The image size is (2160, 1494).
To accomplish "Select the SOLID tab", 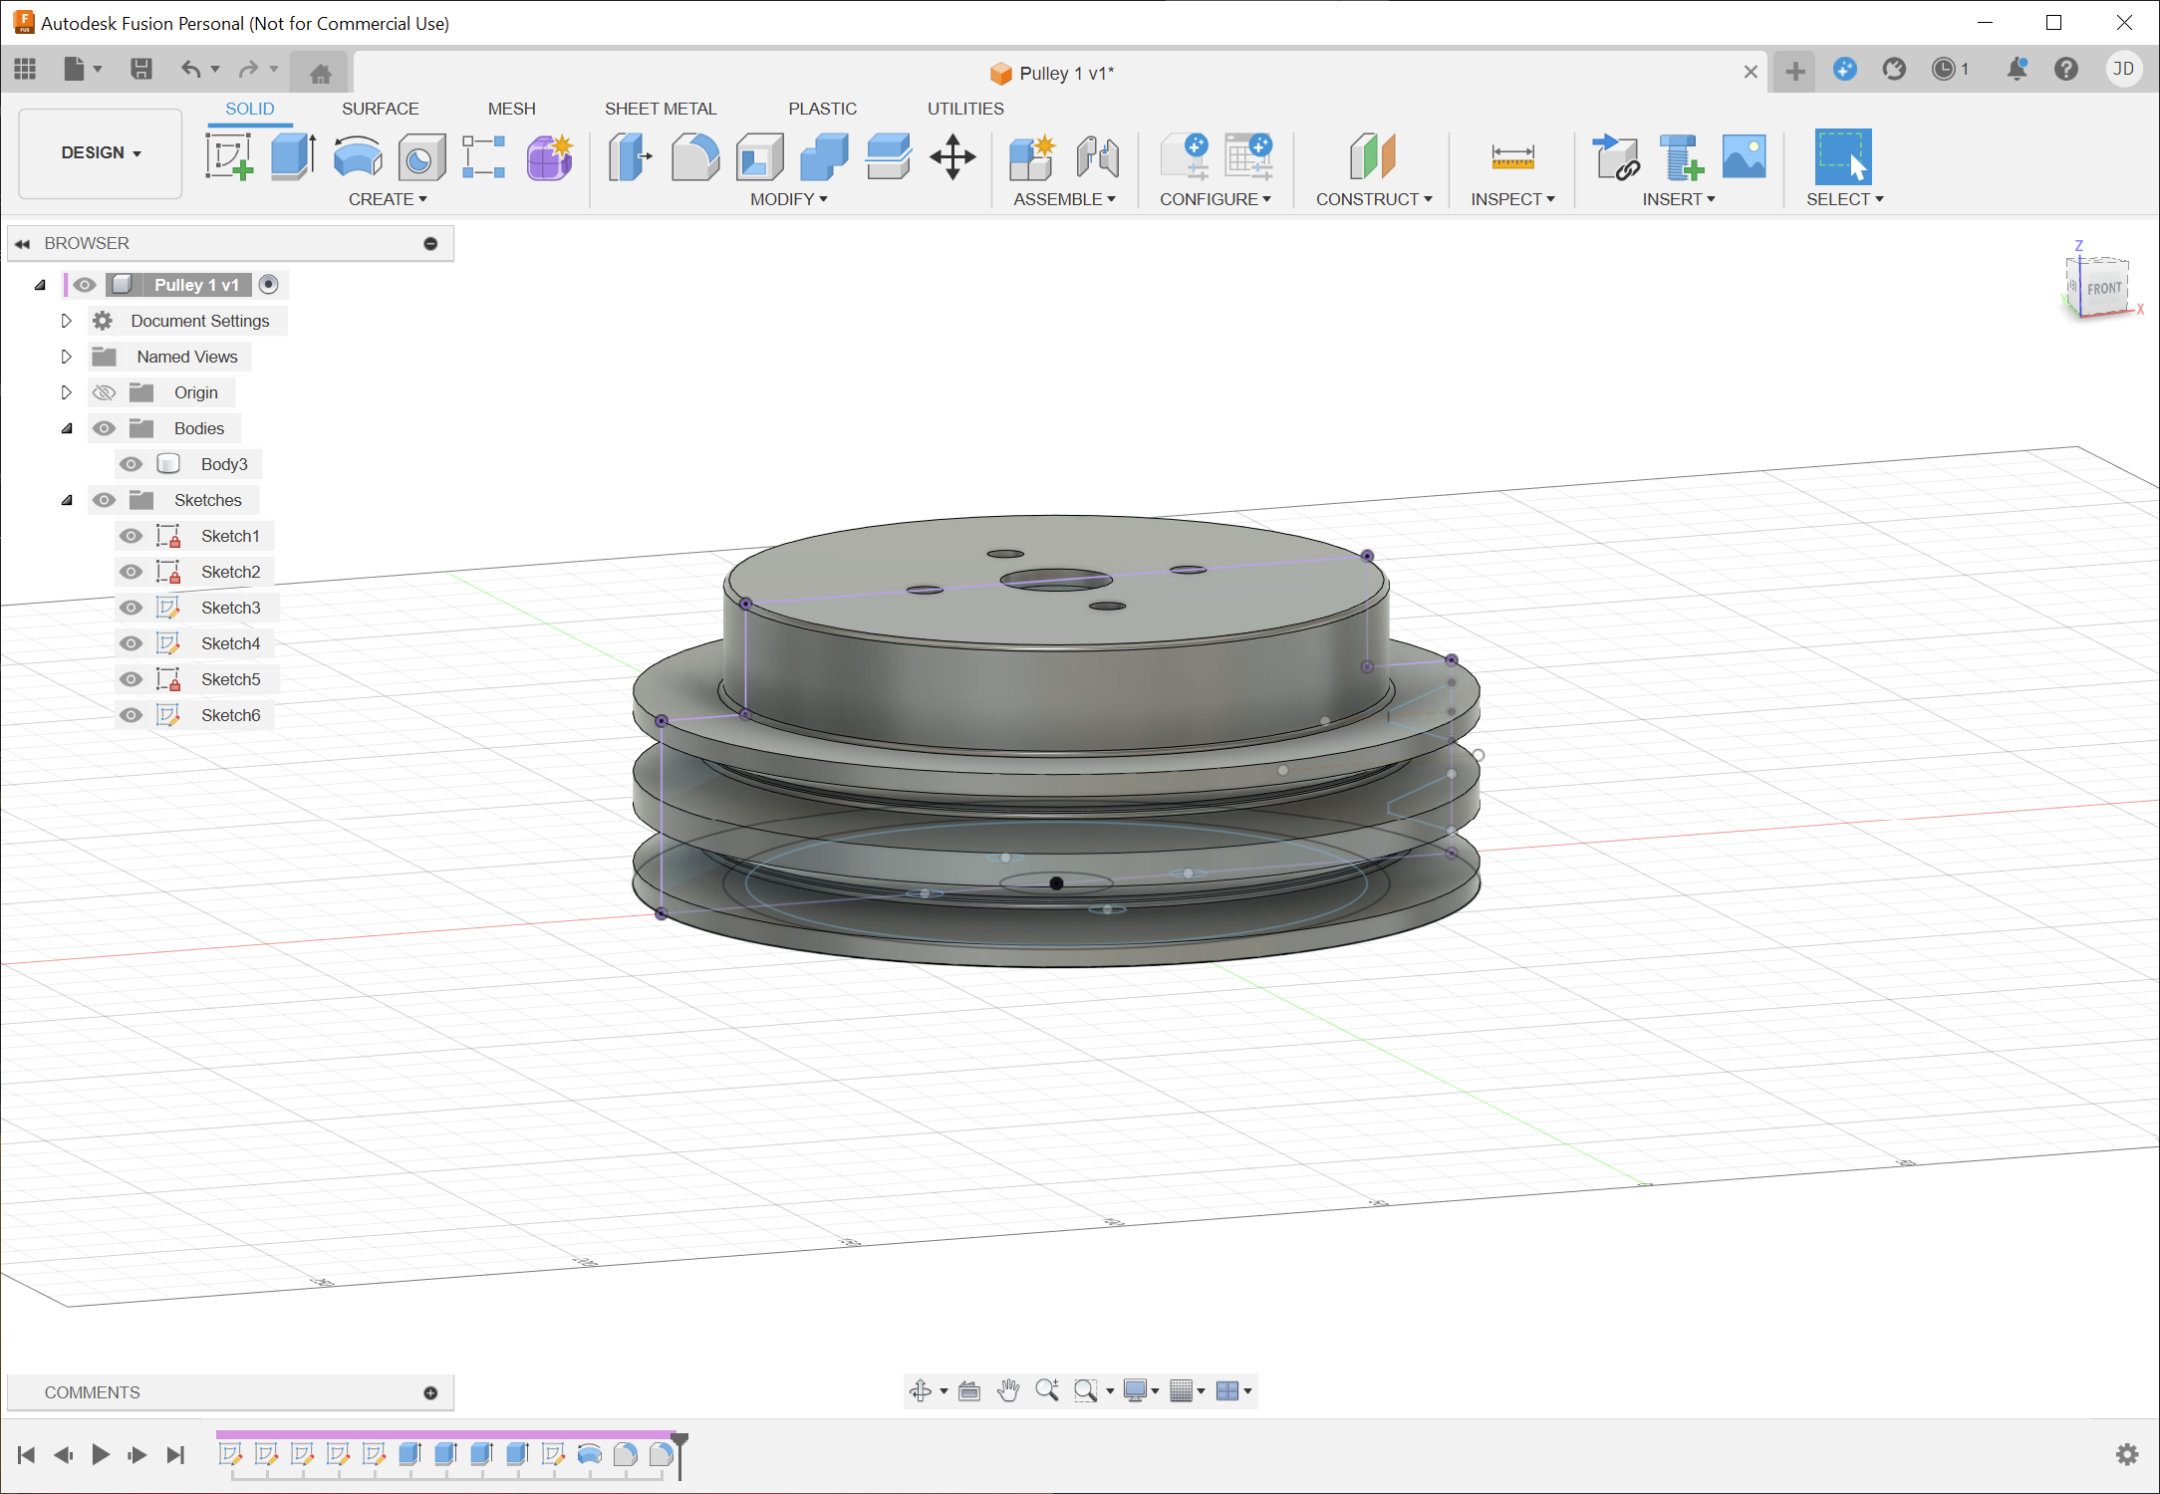I will click(x=249, y=108).
